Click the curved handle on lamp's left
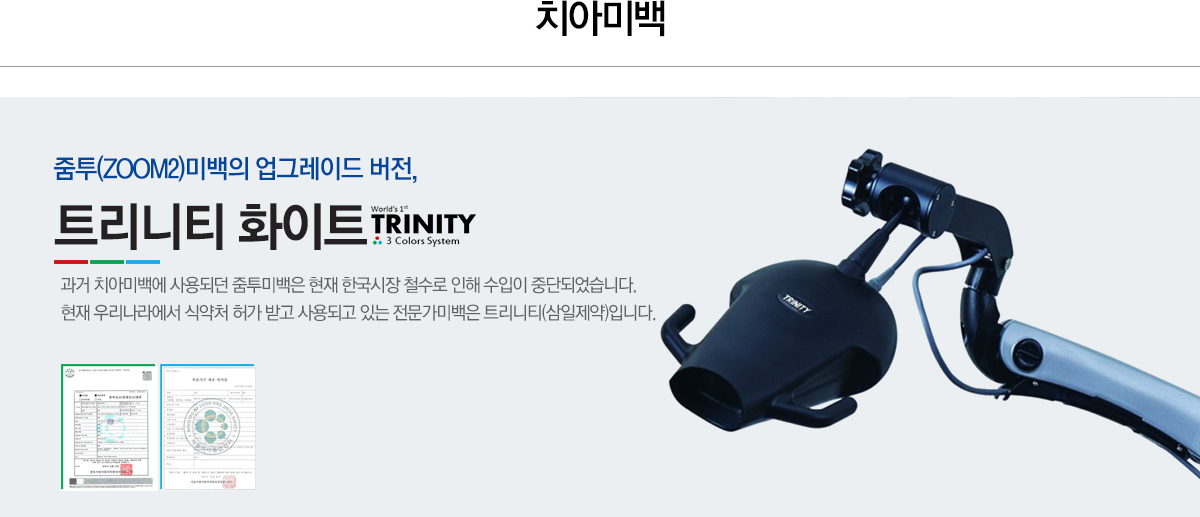This screenshot has width=1200, height=517. [x=676, y=328]
